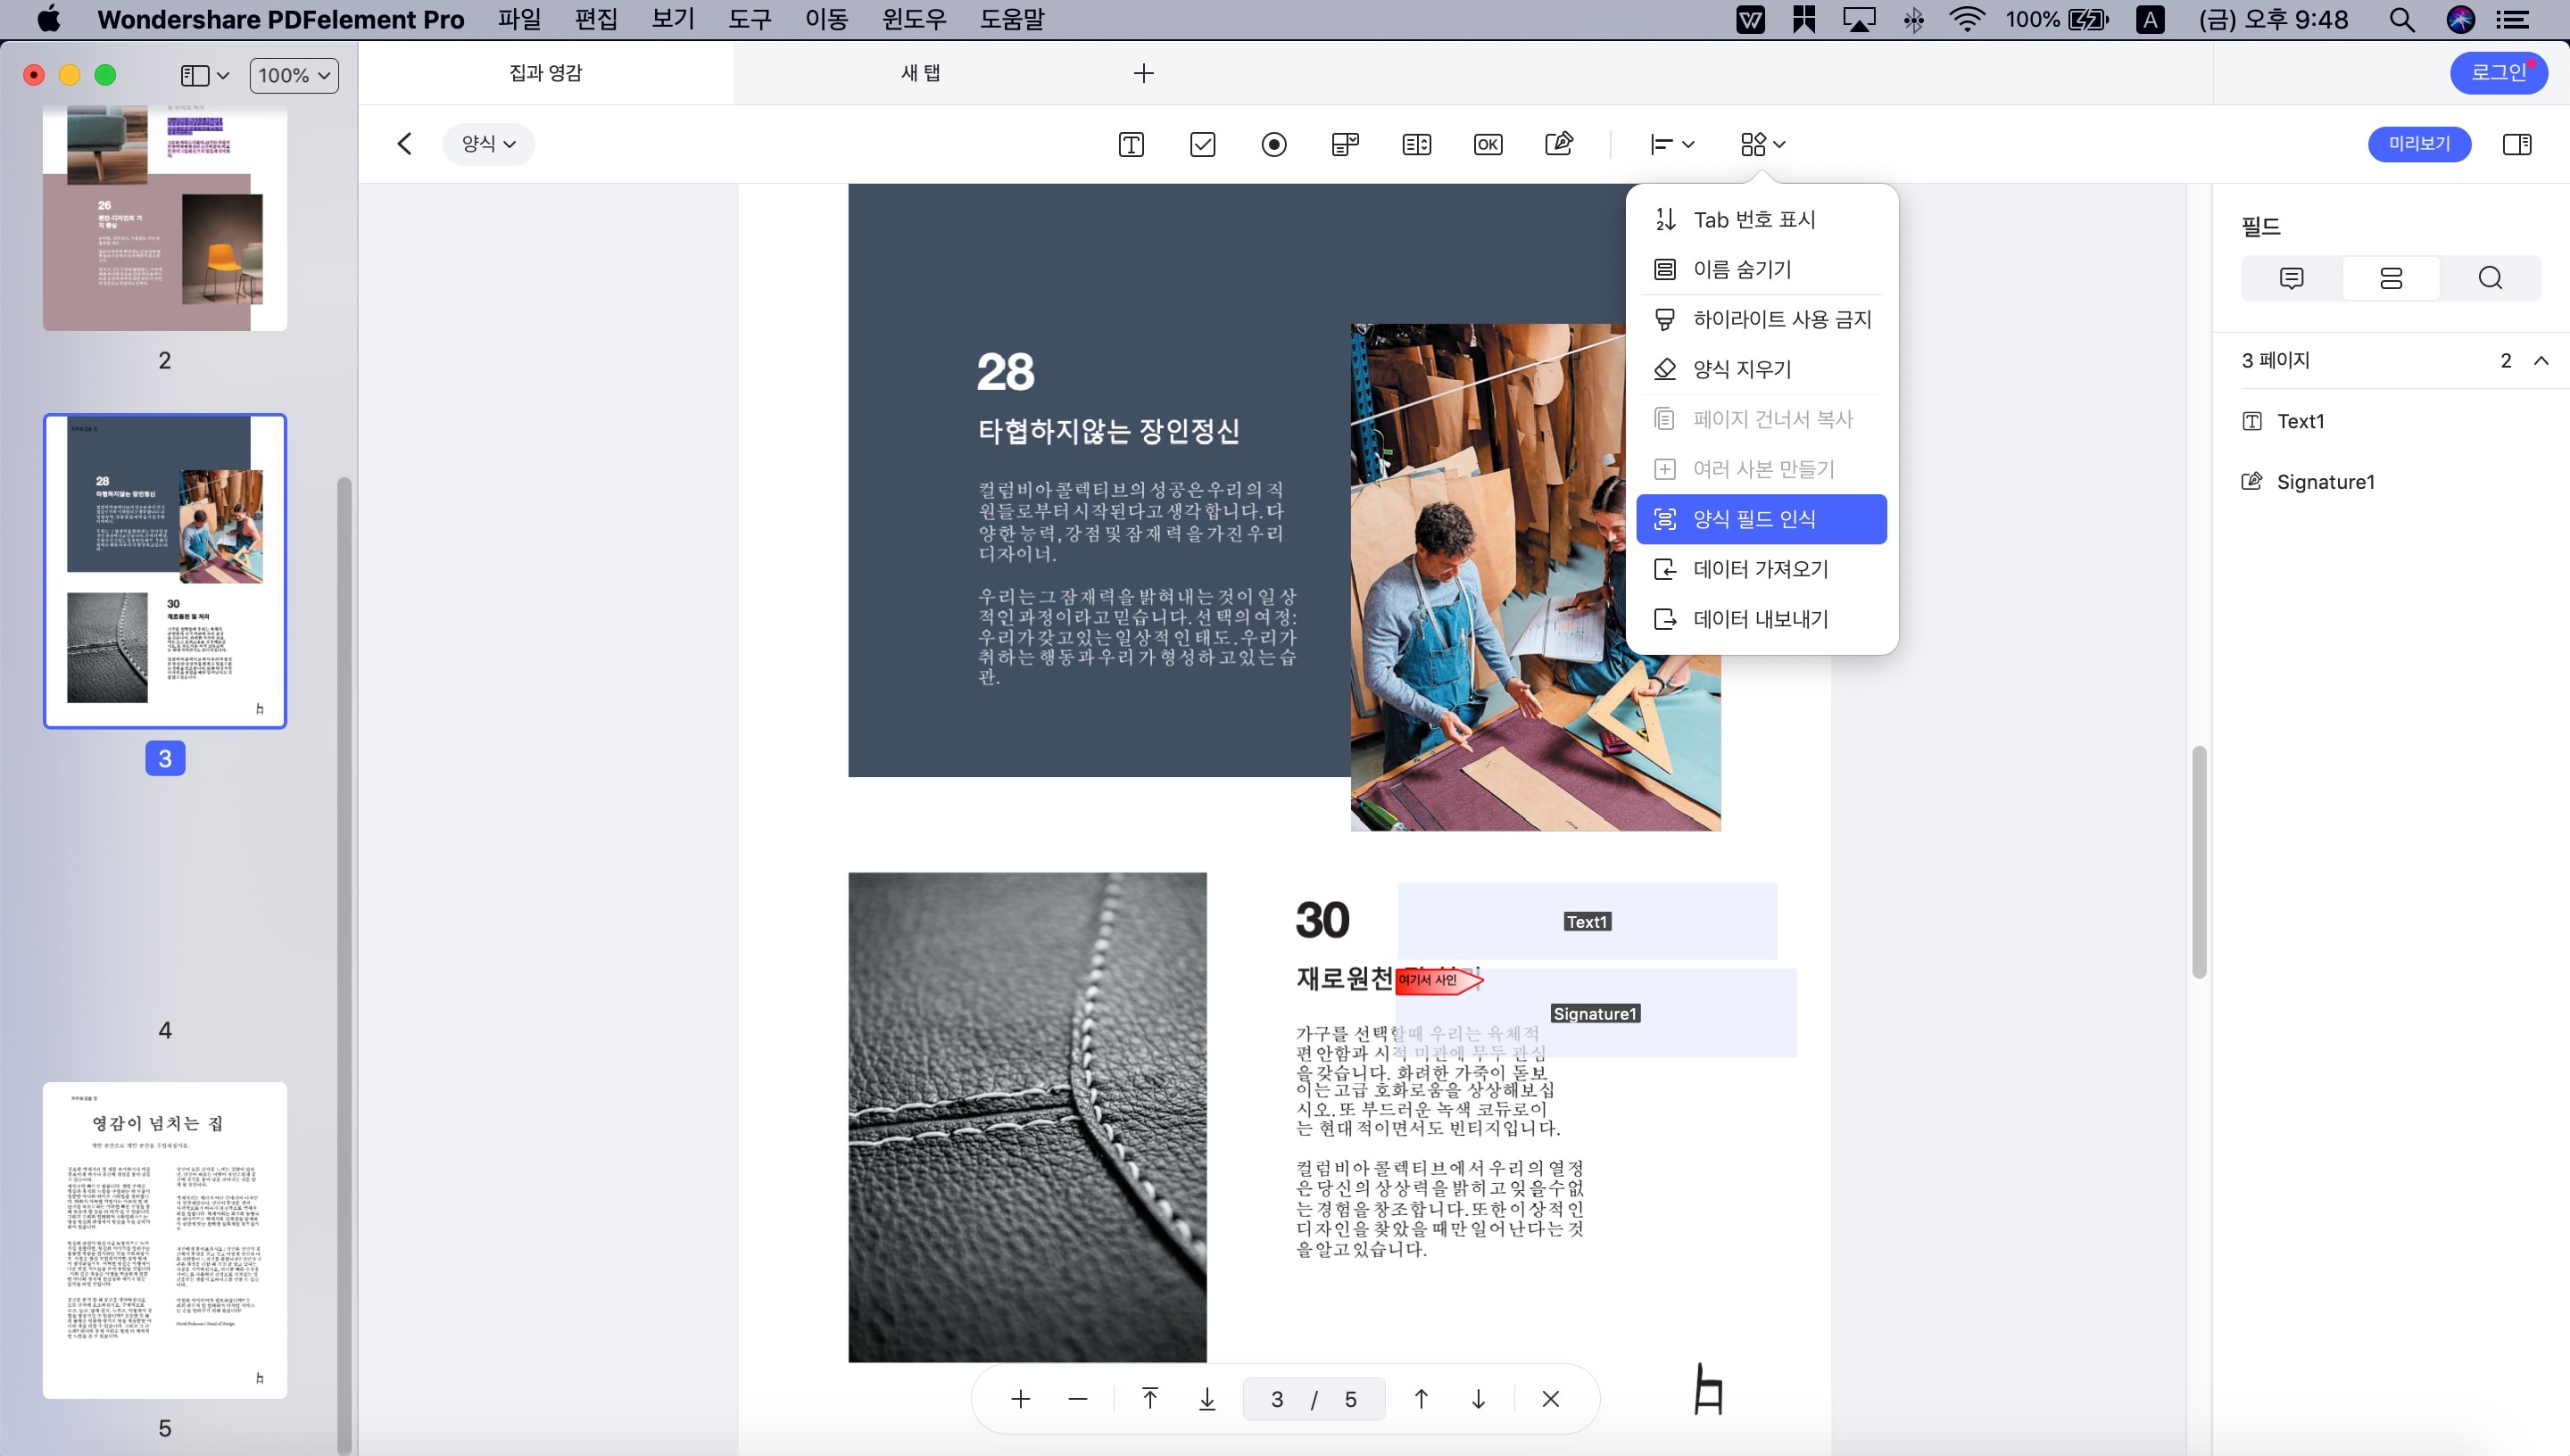Select the combo box form tool
Image resolution: width=2570 pixels, height=1456 pixels.
[x=1345, y=144]
